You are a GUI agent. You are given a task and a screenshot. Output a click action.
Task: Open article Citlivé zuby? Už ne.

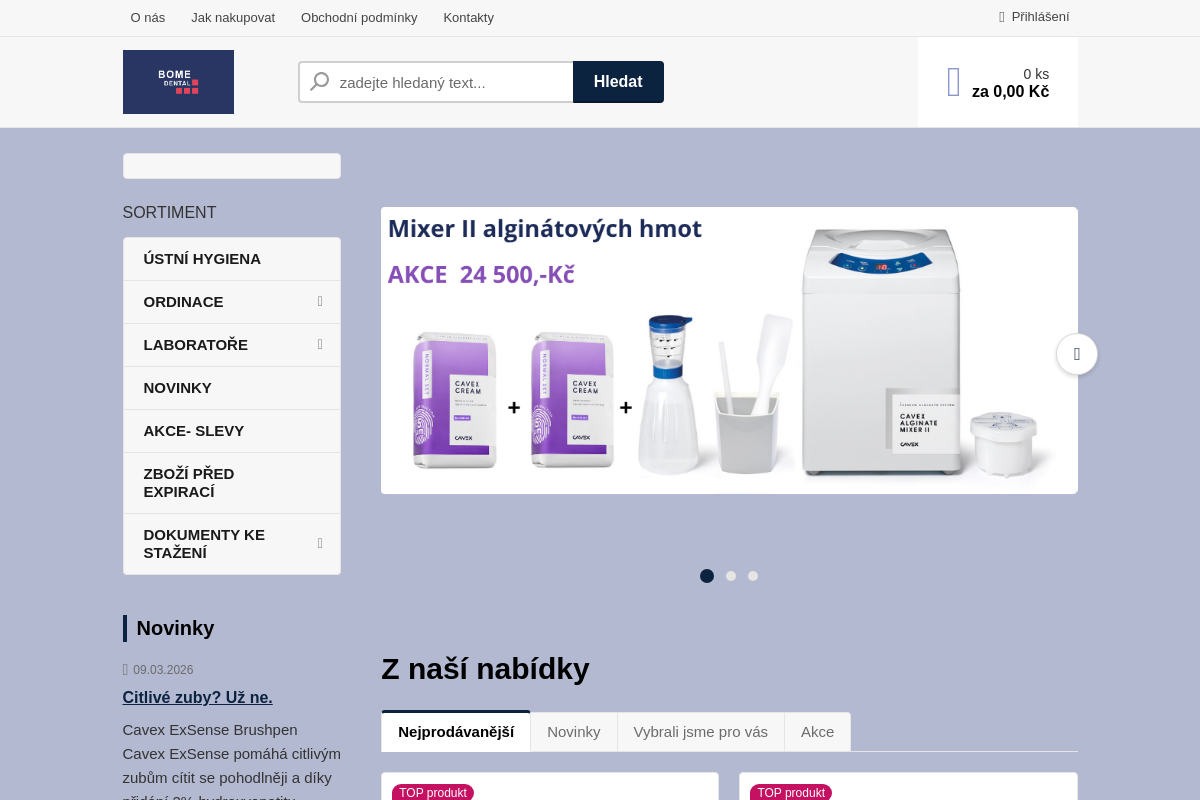198,697
